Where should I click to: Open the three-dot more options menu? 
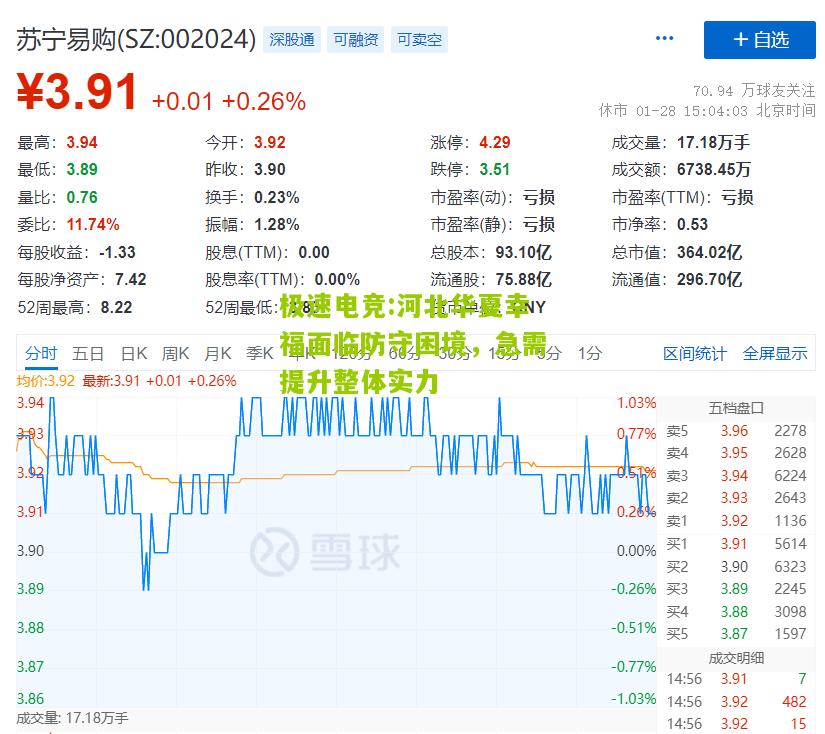[x=664, y=38]
